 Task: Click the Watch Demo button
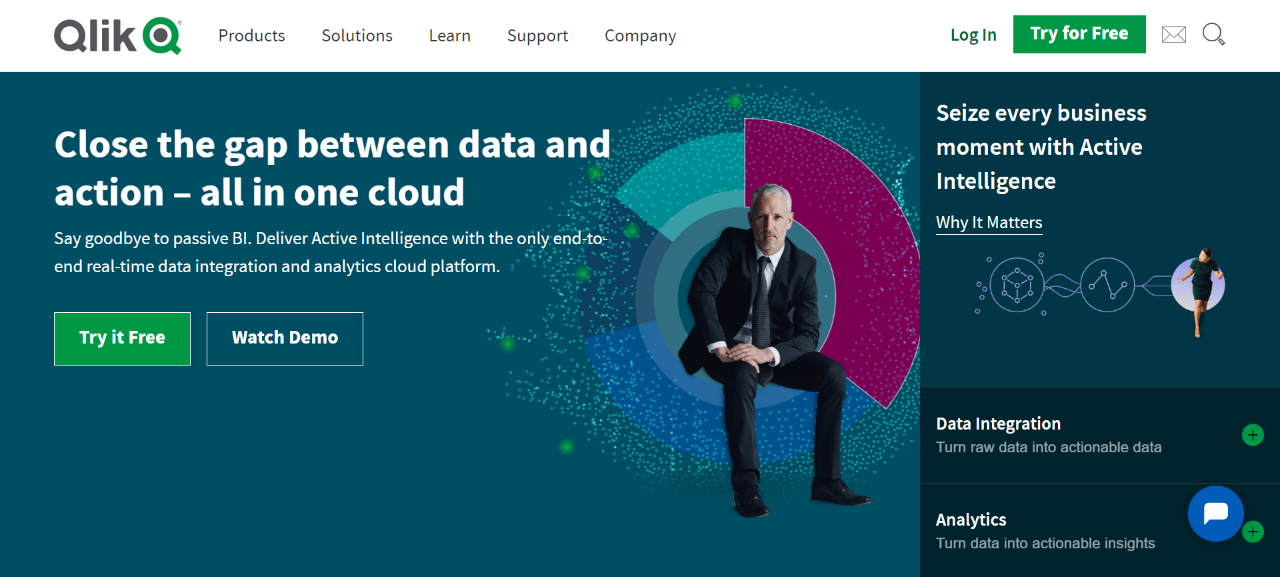point(285,338)
